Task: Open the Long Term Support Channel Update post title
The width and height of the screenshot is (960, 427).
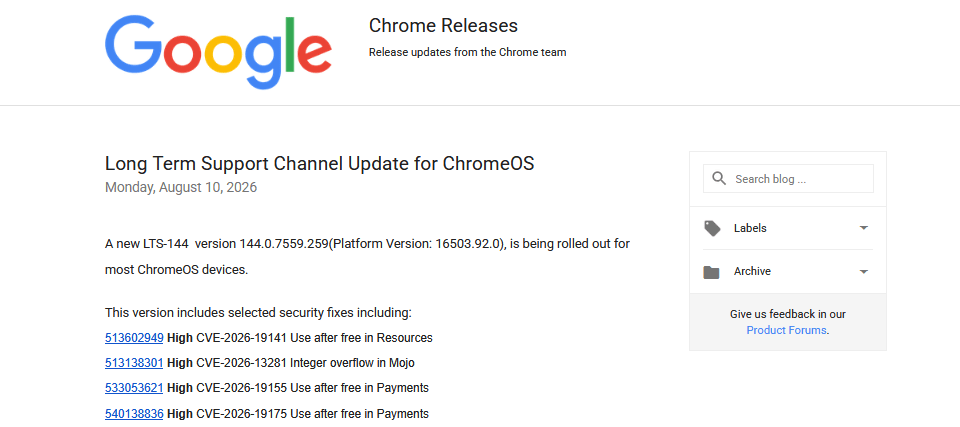Action: point(320,164)
